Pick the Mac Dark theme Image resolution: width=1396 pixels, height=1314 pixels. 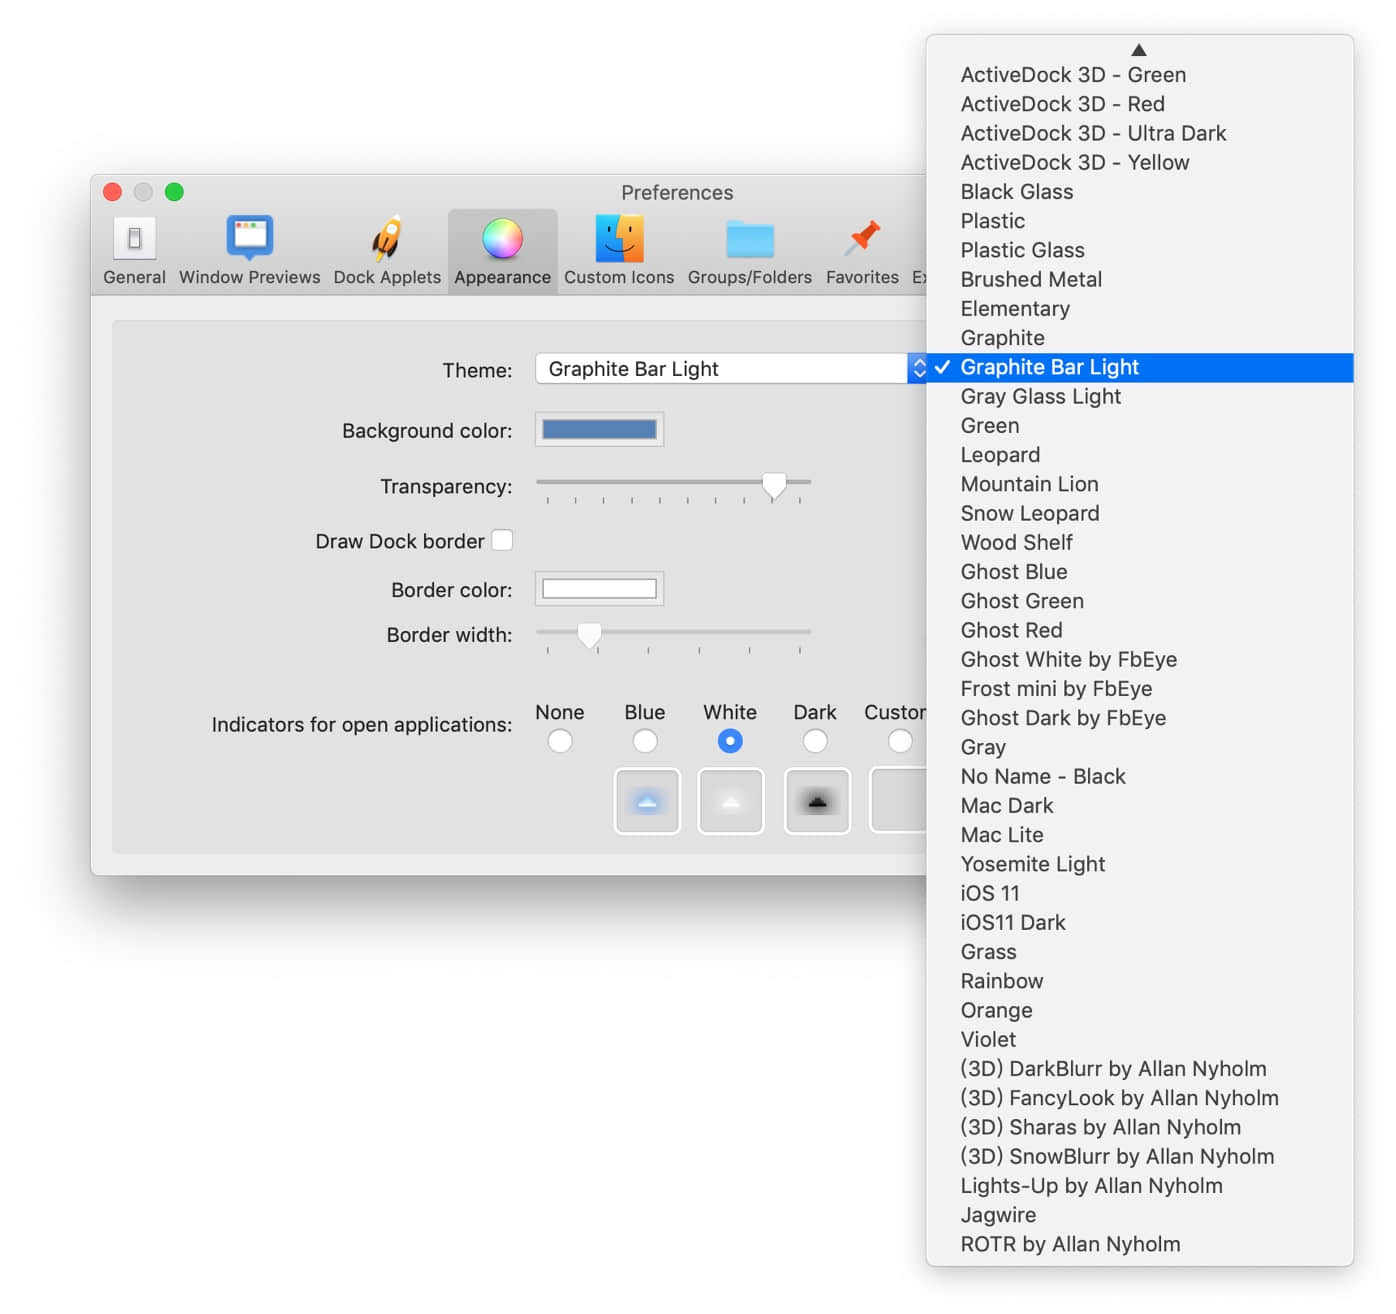click(x=1140, y=806)
